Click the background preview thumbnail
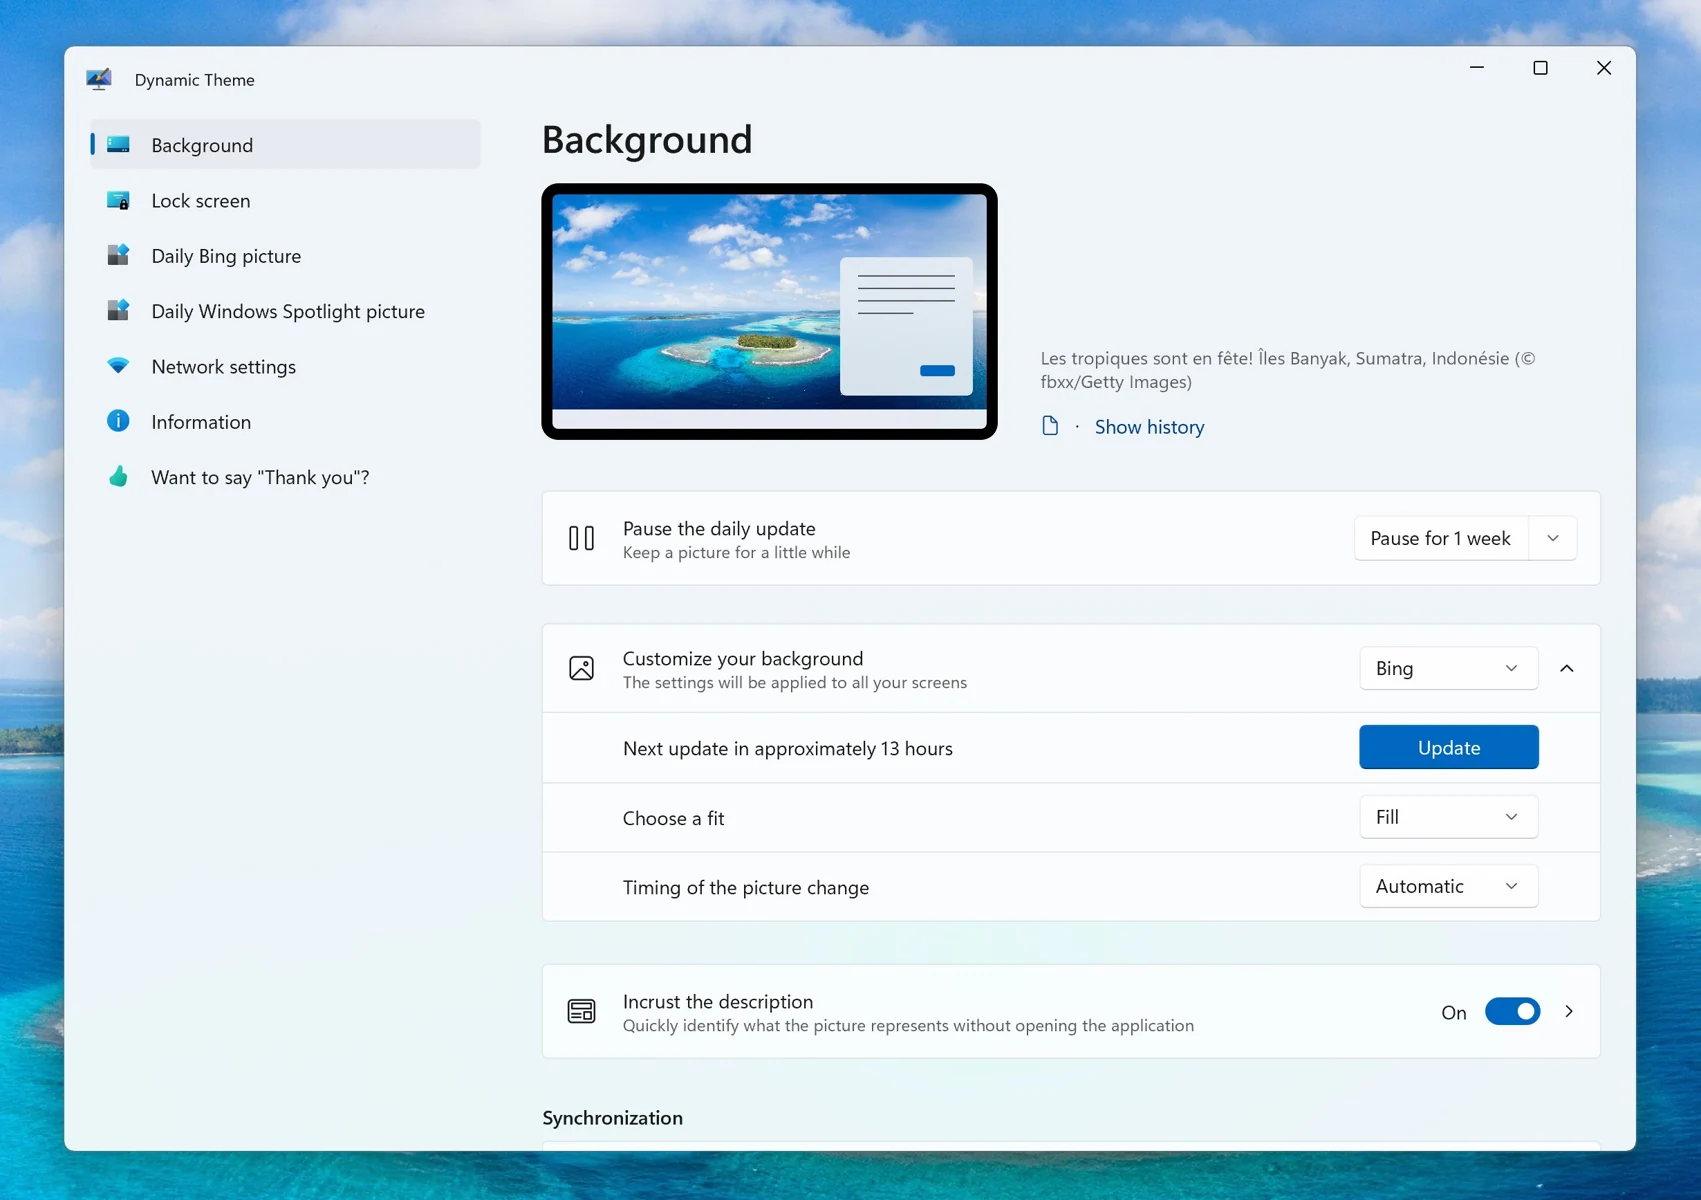This screenshot has height=1200, width=1701. coord(769,311)
